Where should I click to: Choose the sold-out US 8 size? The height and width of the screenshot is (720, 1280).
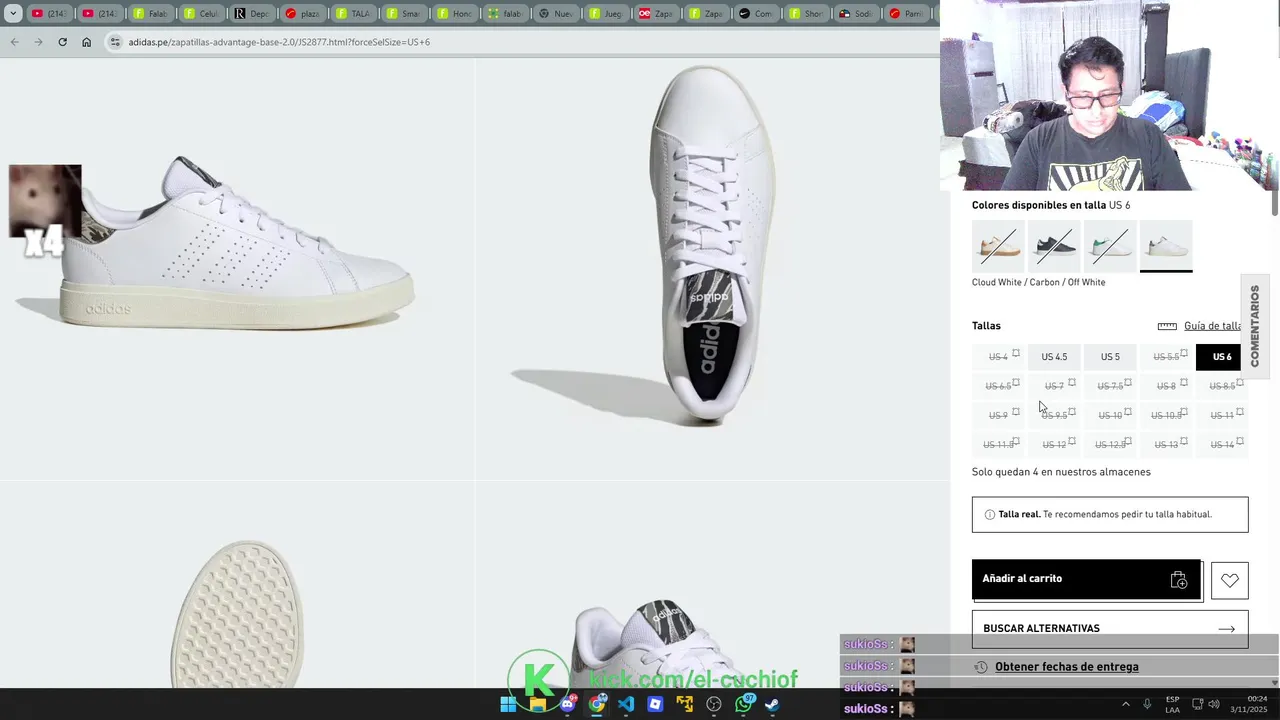tap(1166, 386)
